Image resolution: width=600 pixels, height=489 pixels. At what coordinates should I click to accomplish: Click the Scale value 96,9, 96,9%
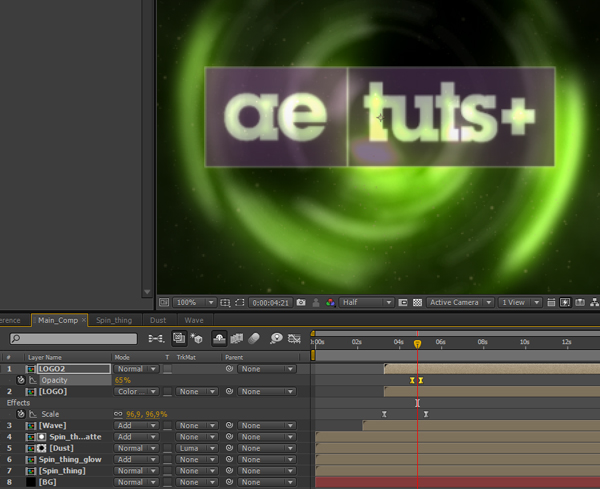coord(147,414)
